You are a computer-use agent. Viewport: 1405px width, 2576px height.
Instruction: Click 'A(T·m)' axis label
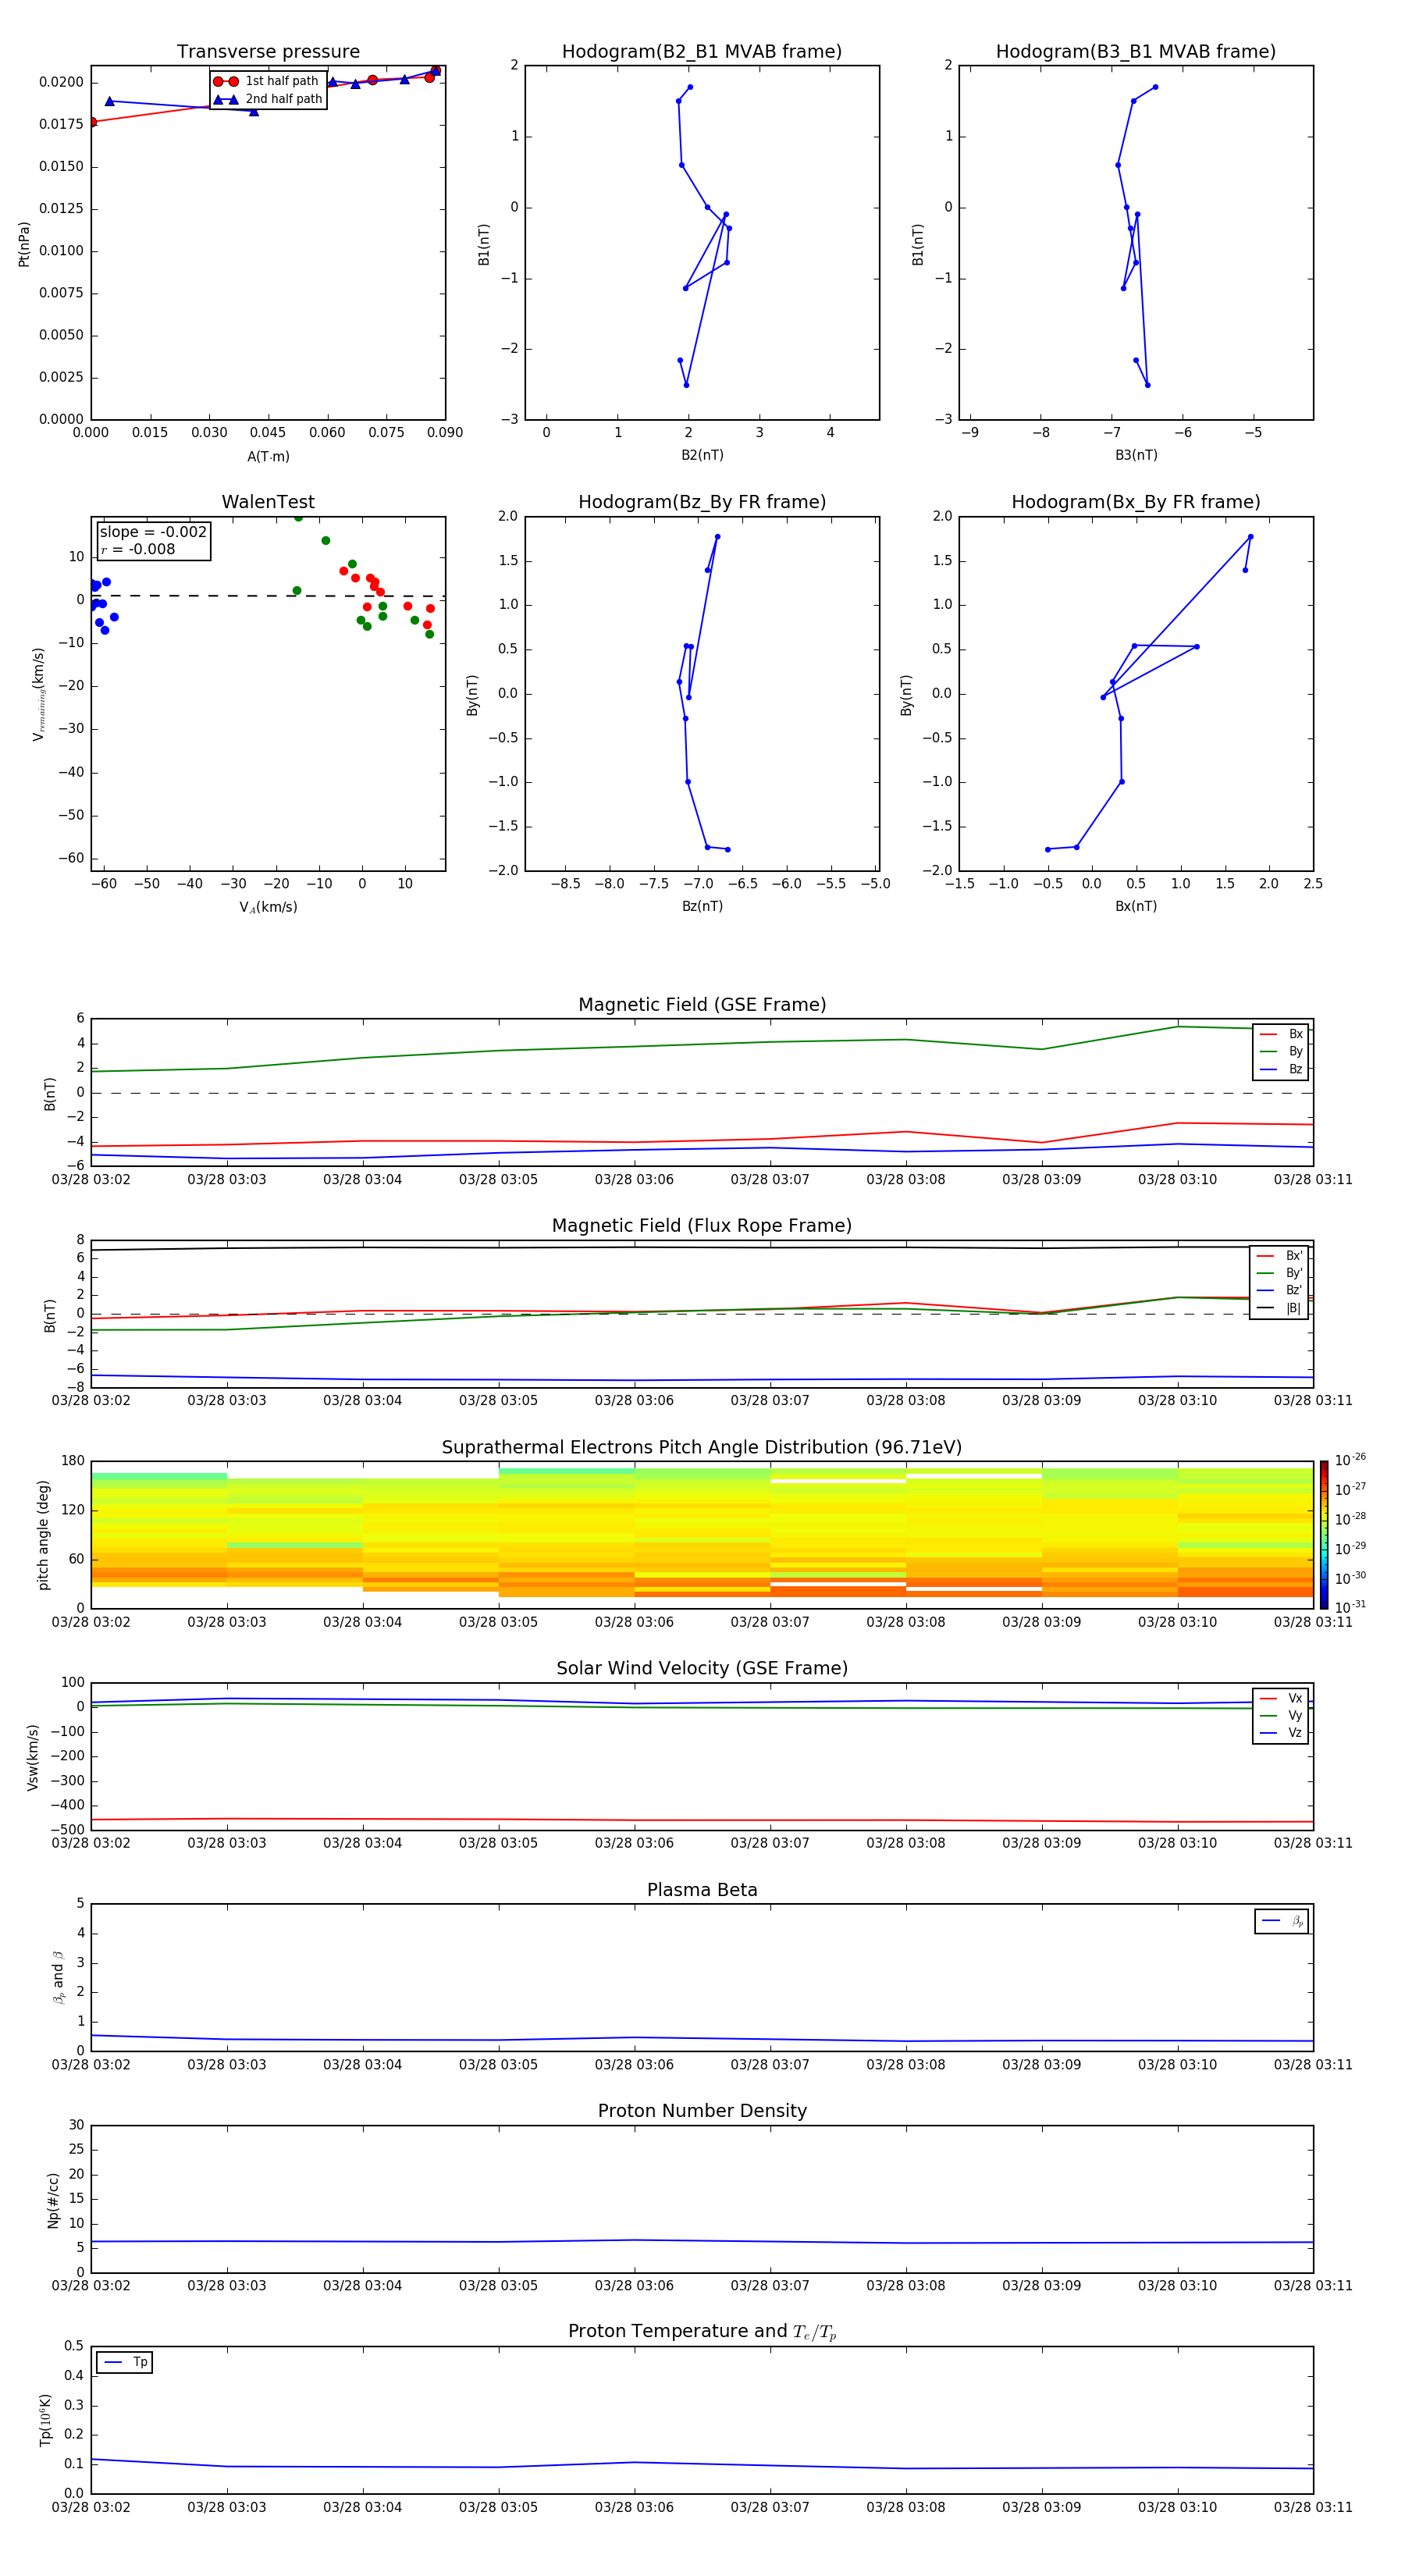pyautogui.click(x=268, y=456)
